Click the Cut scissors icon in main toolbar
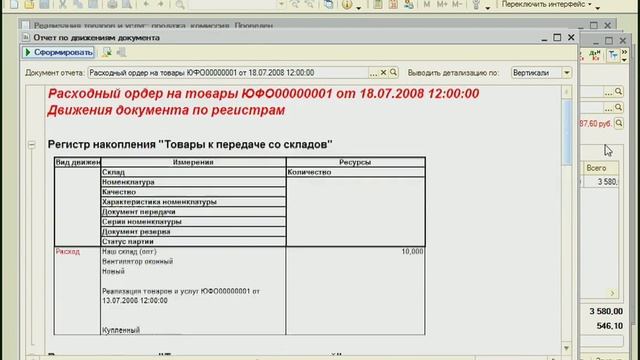Viewport: 640px width, 360px height. 63,4
